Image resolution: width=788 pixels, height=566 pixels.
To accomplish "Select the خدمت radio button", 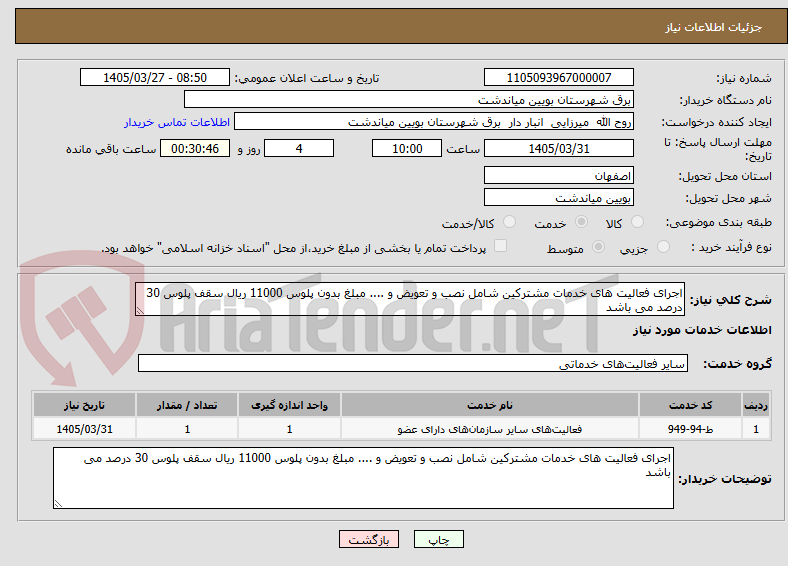I will [x=581, y=222].
